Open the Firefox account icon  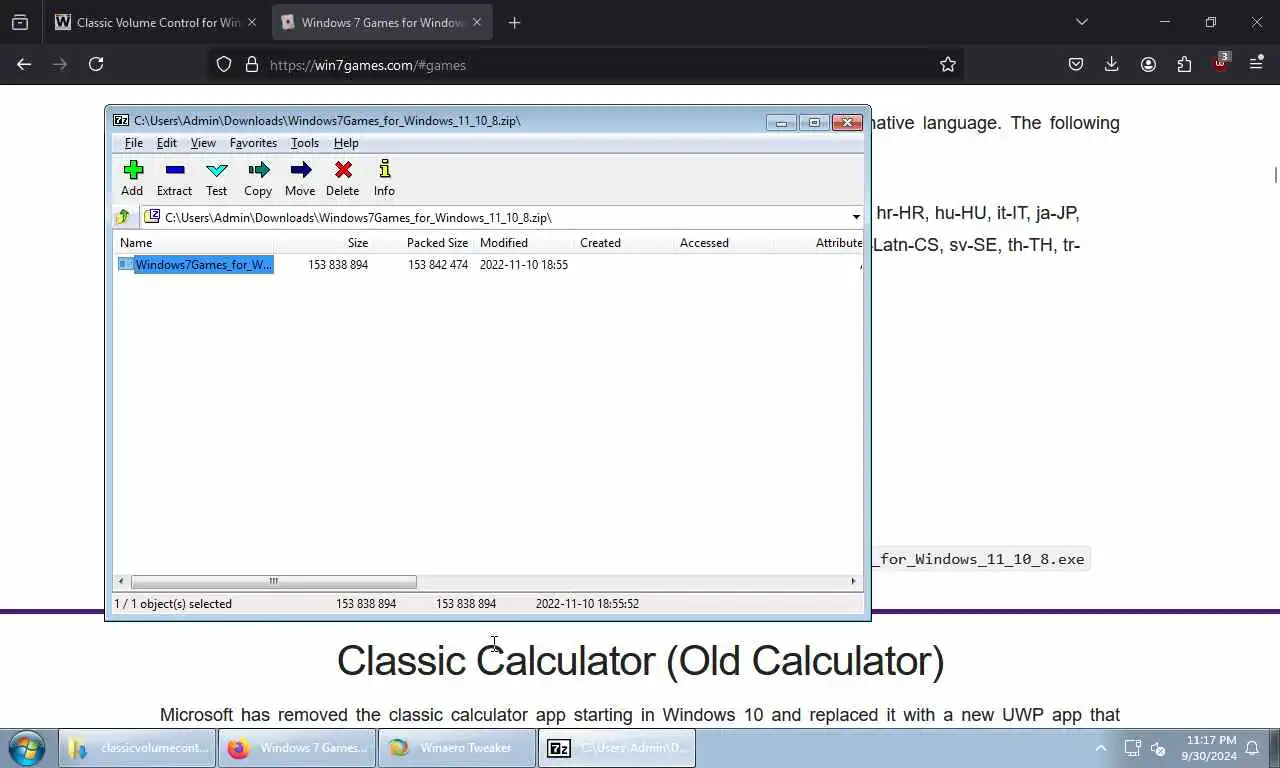click(x=1148, y=64)
